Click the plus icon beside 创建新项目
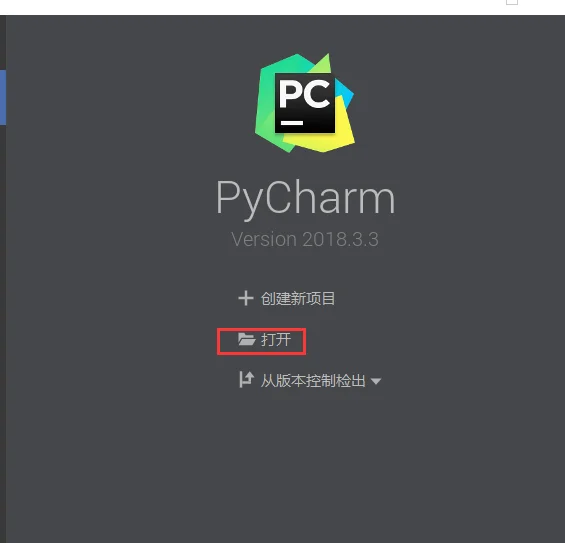This screenshot has width=565, height=543. [x=246, y=298]
